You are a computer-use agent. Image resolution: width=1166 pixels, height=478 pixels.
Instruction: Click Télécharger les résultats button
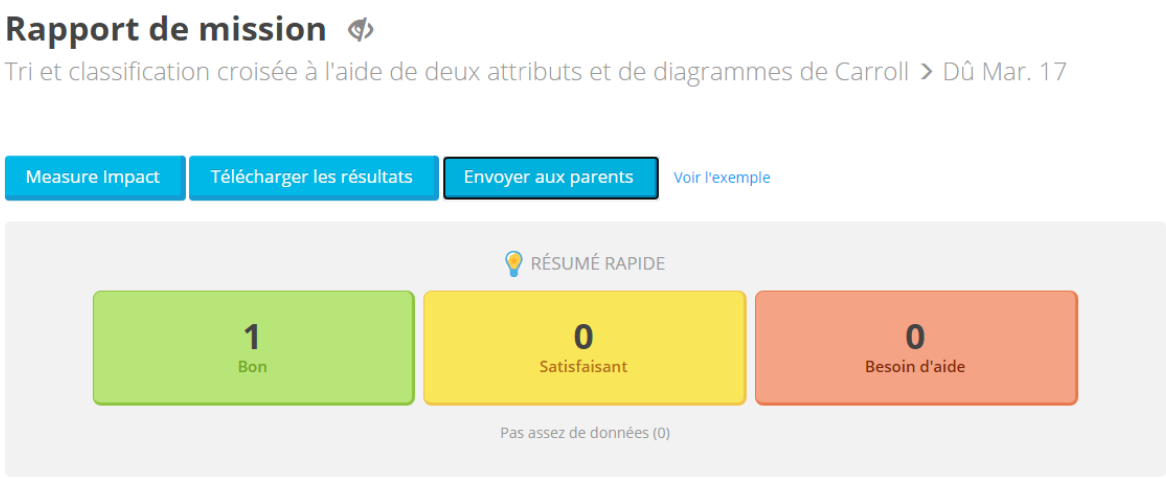tap(313, 178)
